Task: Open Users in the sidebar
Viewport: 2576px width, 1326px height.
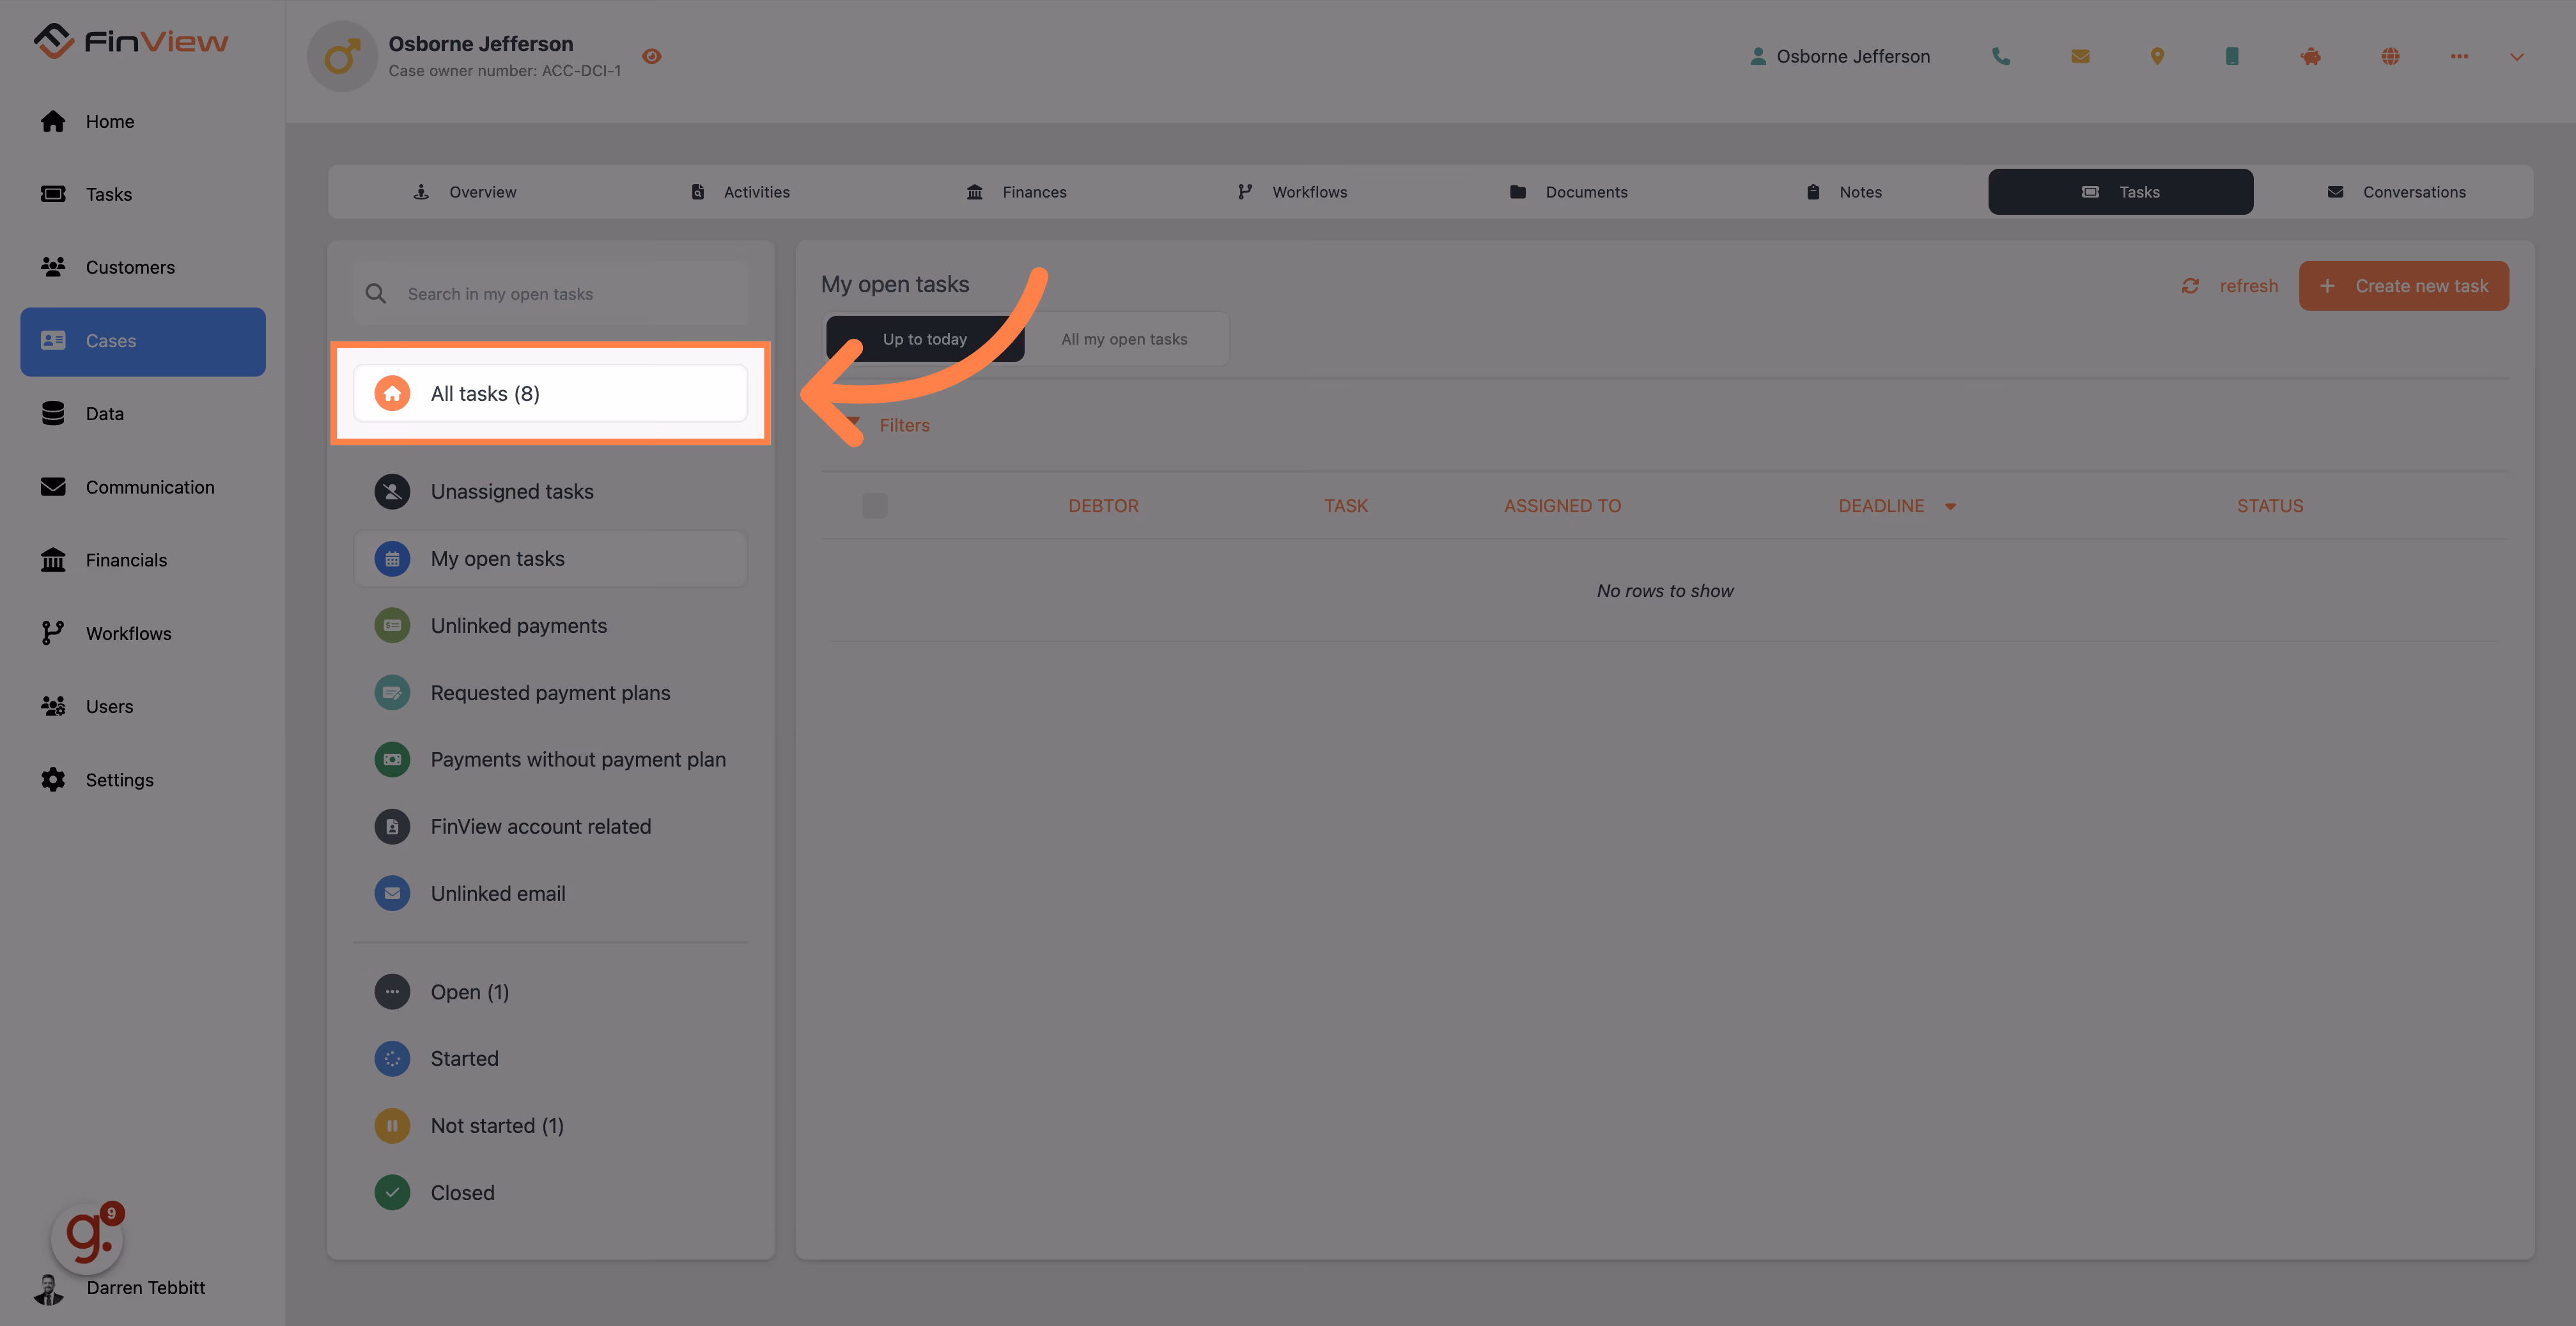Action: 143,706
